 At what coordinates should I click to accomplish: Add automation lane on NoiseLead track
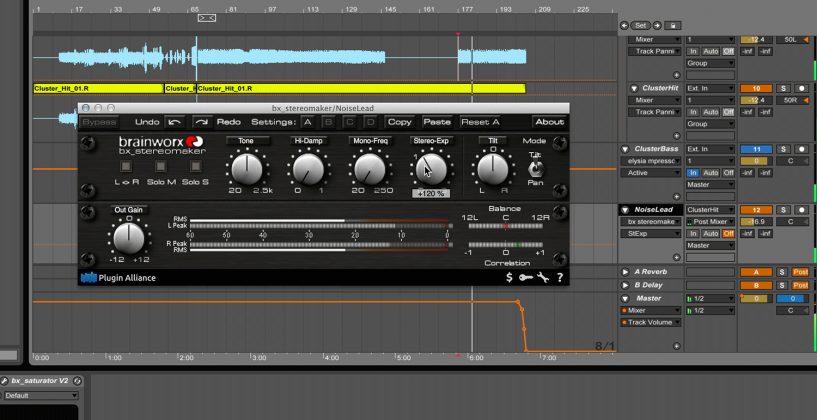pos(676,257)
